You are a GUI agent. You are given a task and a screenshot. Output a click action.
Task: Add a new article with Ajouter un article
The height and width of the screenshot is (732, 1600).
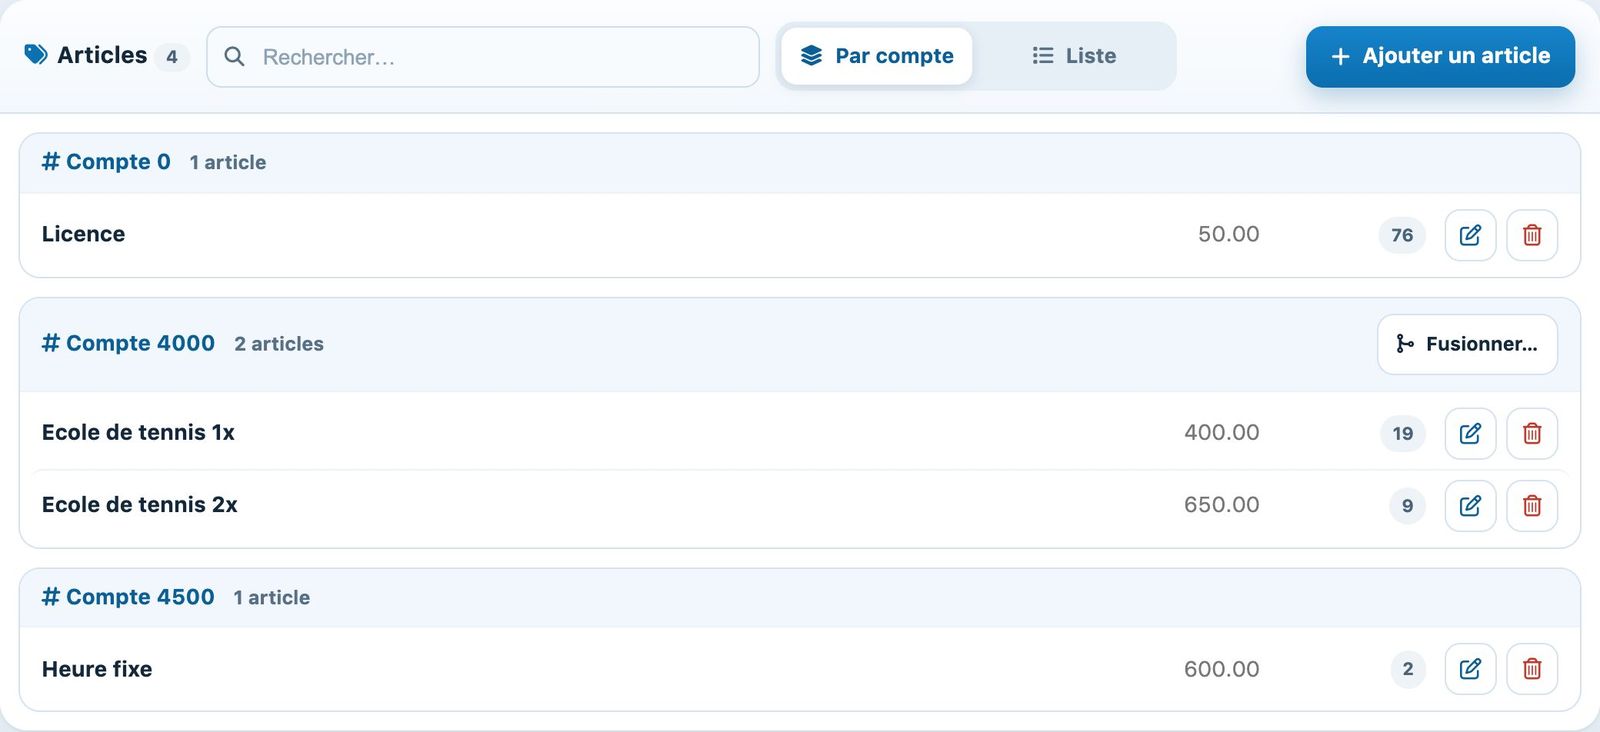pyautogui.click(x=1440, y=57)
